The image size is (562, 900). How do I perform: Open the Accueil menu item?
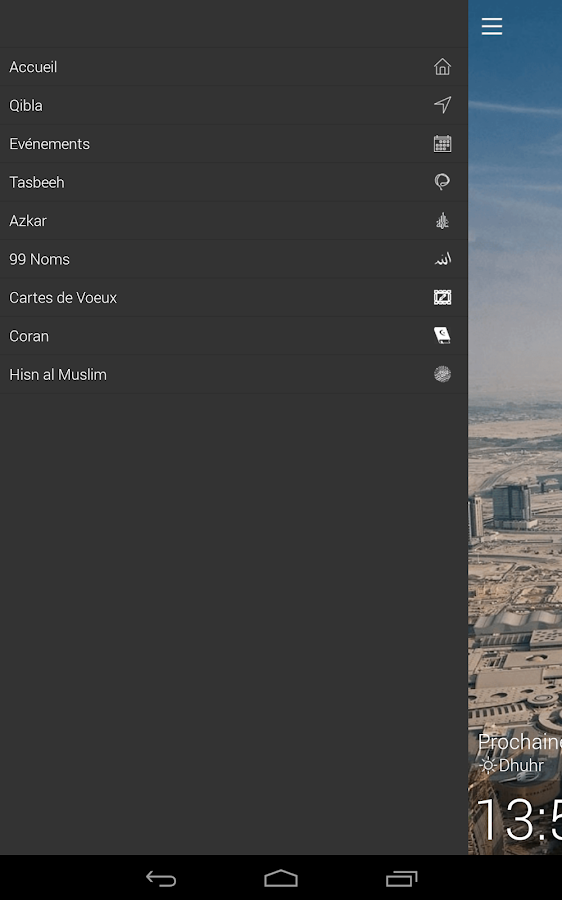click(234, 67)
